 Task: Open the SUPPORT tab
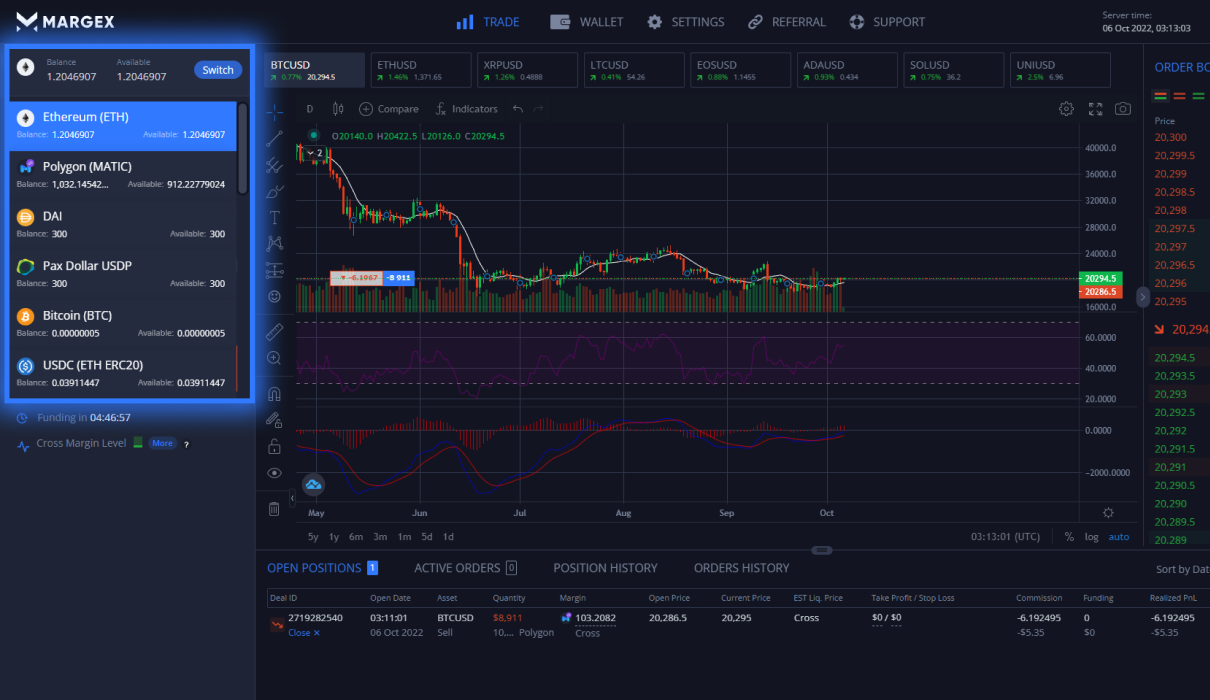[x=887, y=22]
